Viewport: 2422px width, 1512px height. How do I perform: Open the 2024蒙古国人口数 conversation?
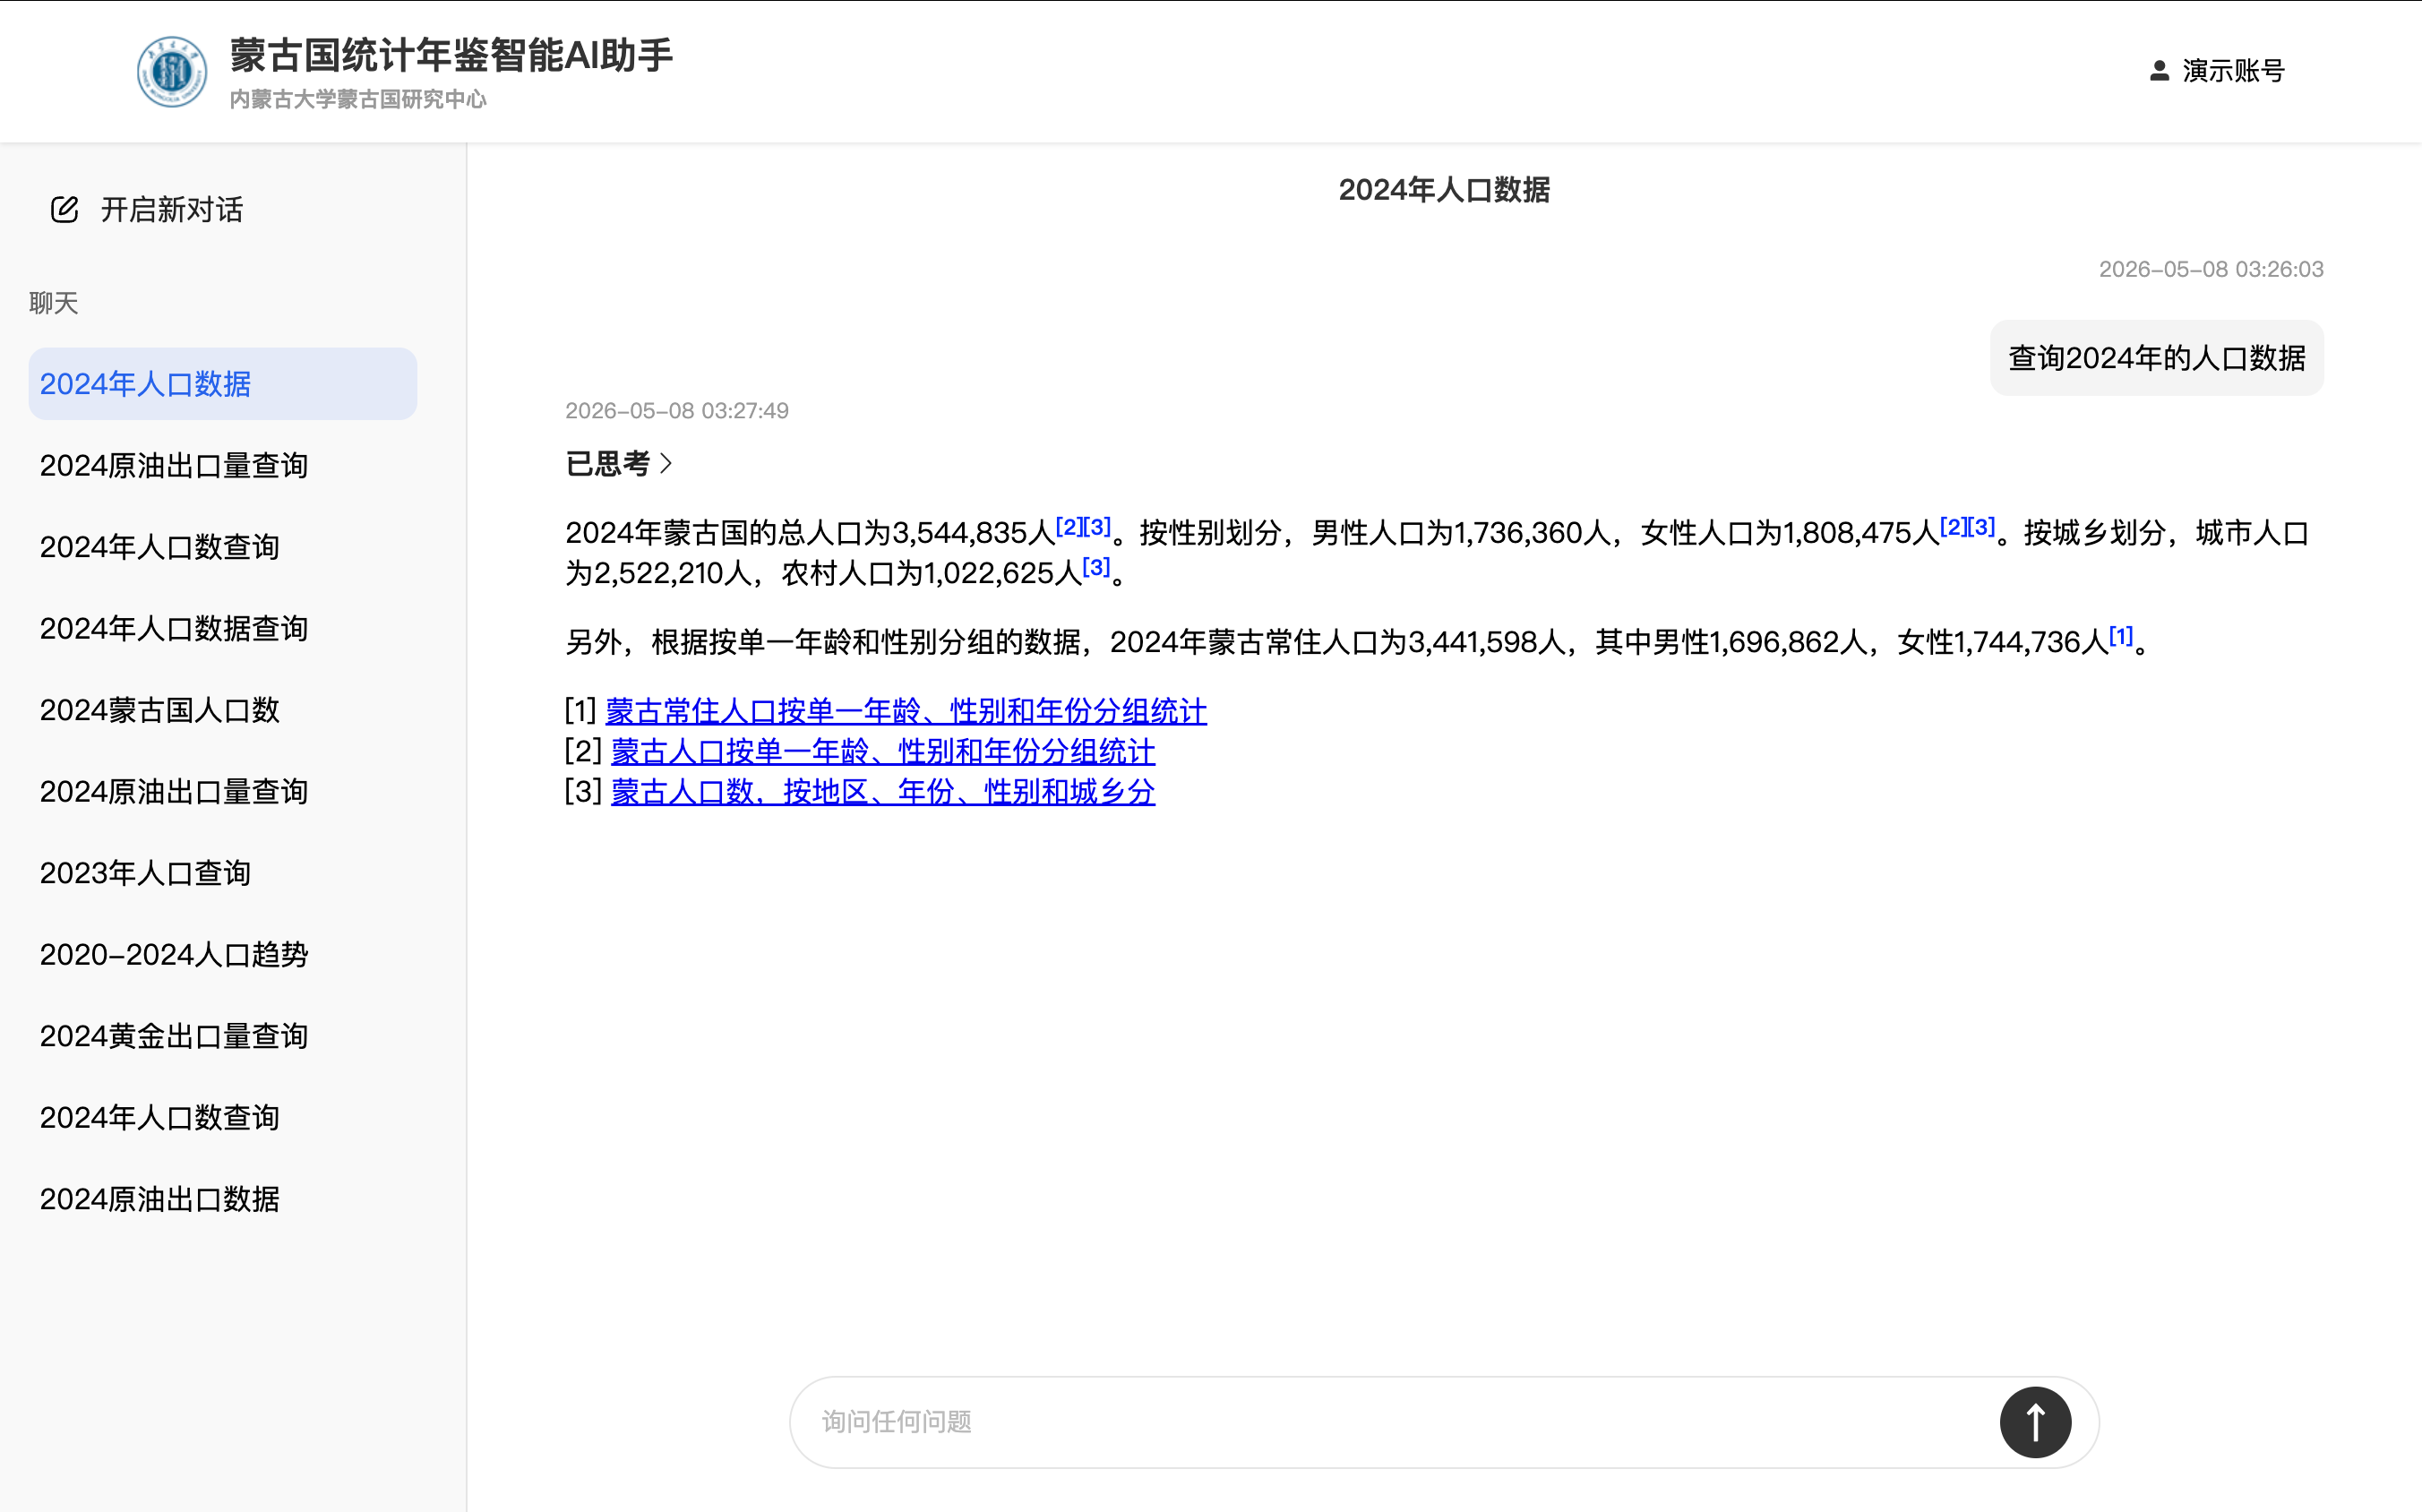pyautogui.click(x=222, y=710)
